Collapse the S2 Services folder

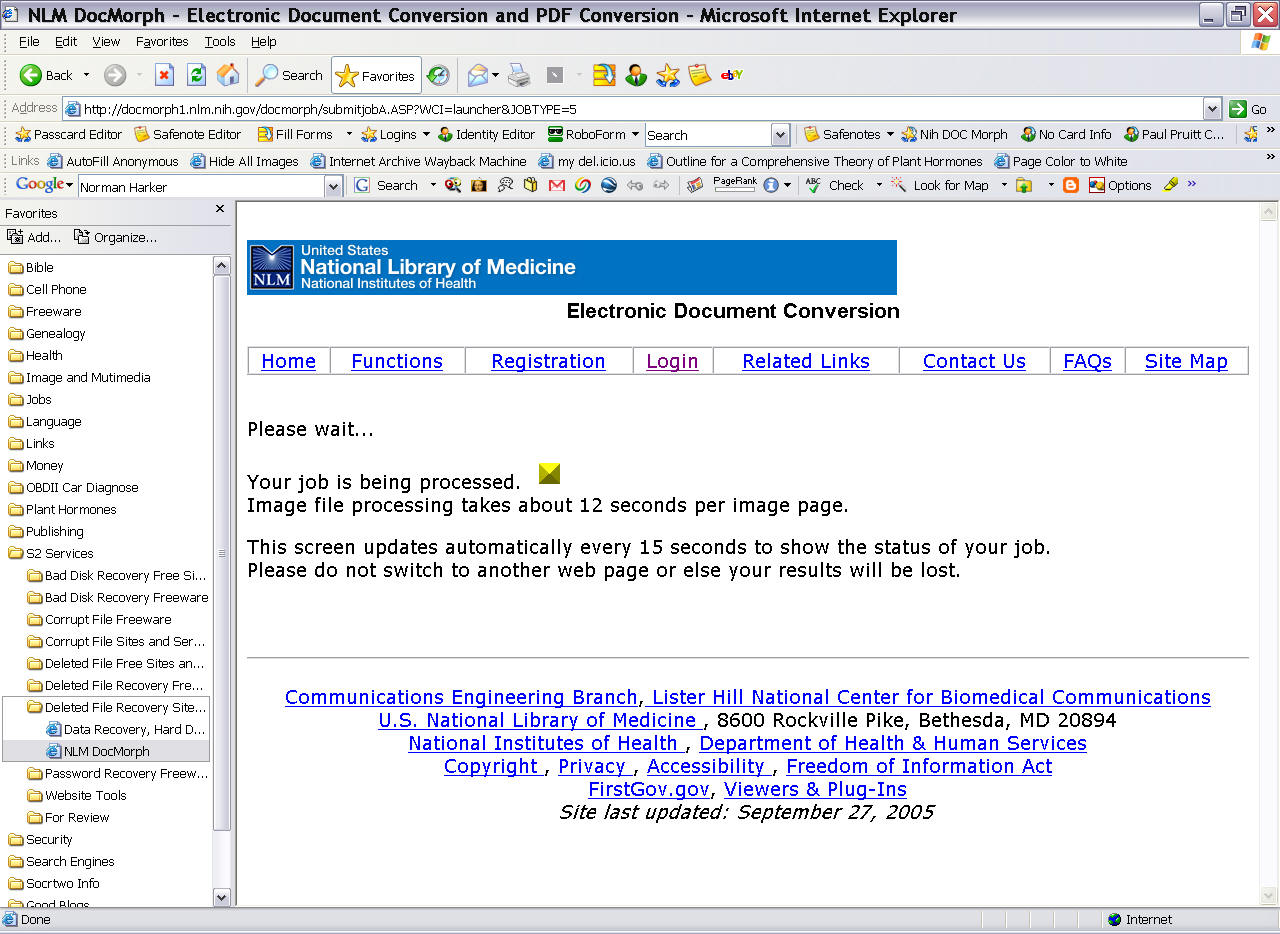click(51, 553)
